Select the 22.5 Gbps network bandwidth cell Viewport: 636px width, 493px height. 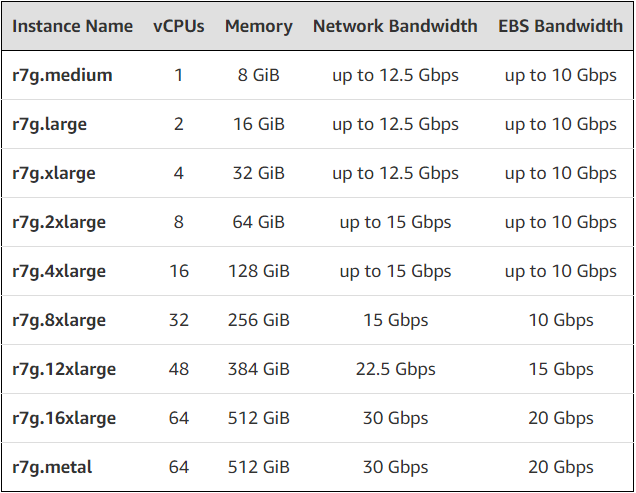395,369
